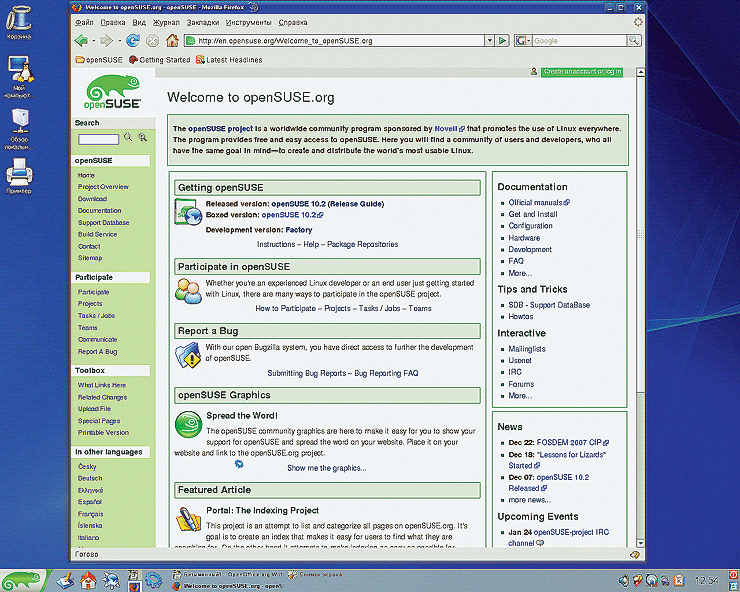
Task: Click the green Go arrow next to address bar
Action: [x=503, y=41]
